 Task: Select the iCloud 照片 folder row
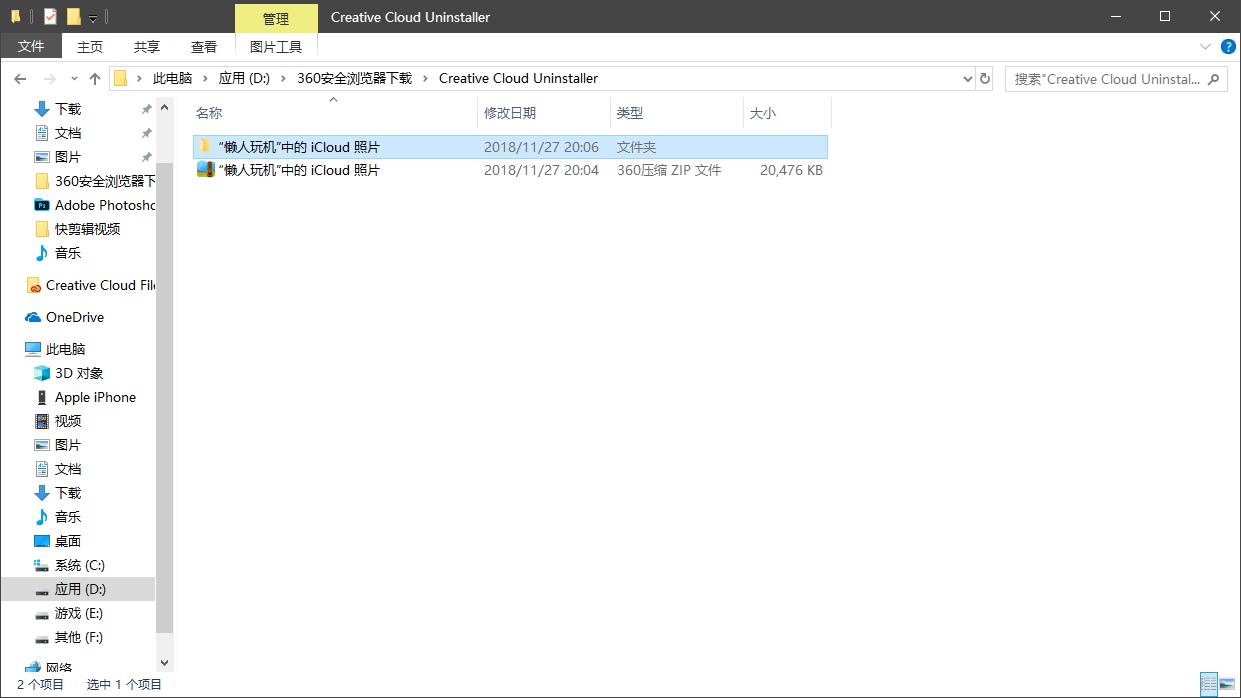pos(510,147)
